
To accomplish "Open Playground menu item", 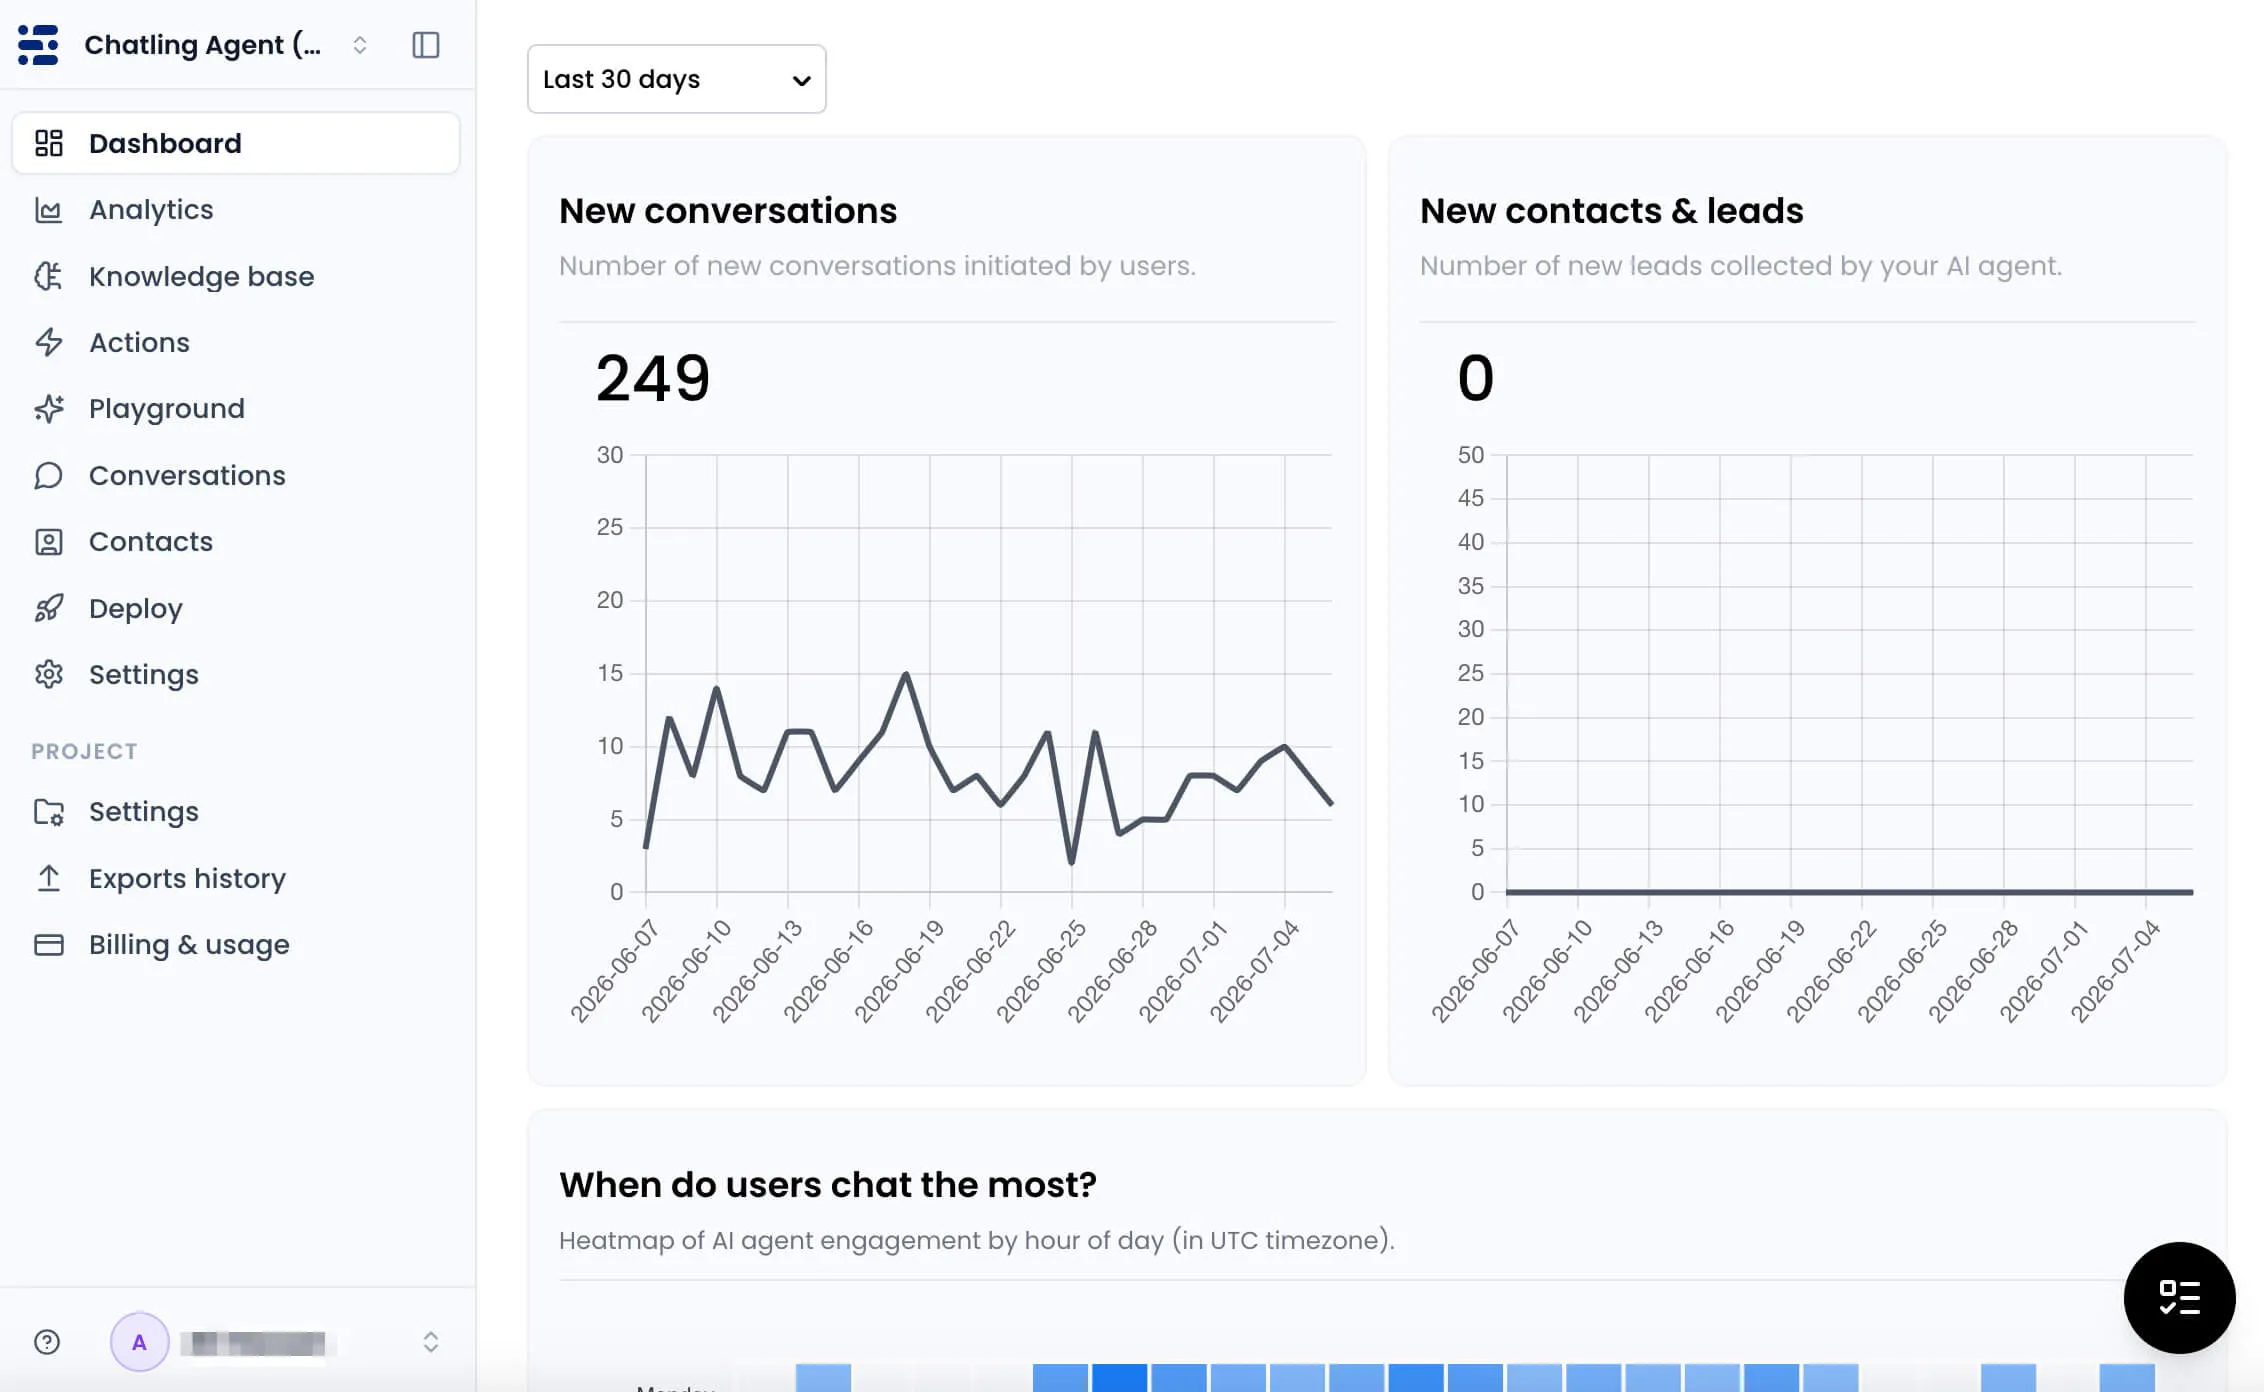I will click(x=236, y=409).
